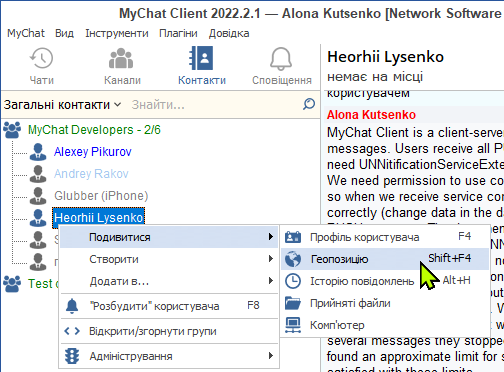Expand the Подивитися submenu arrow

(x=271, y=237)
